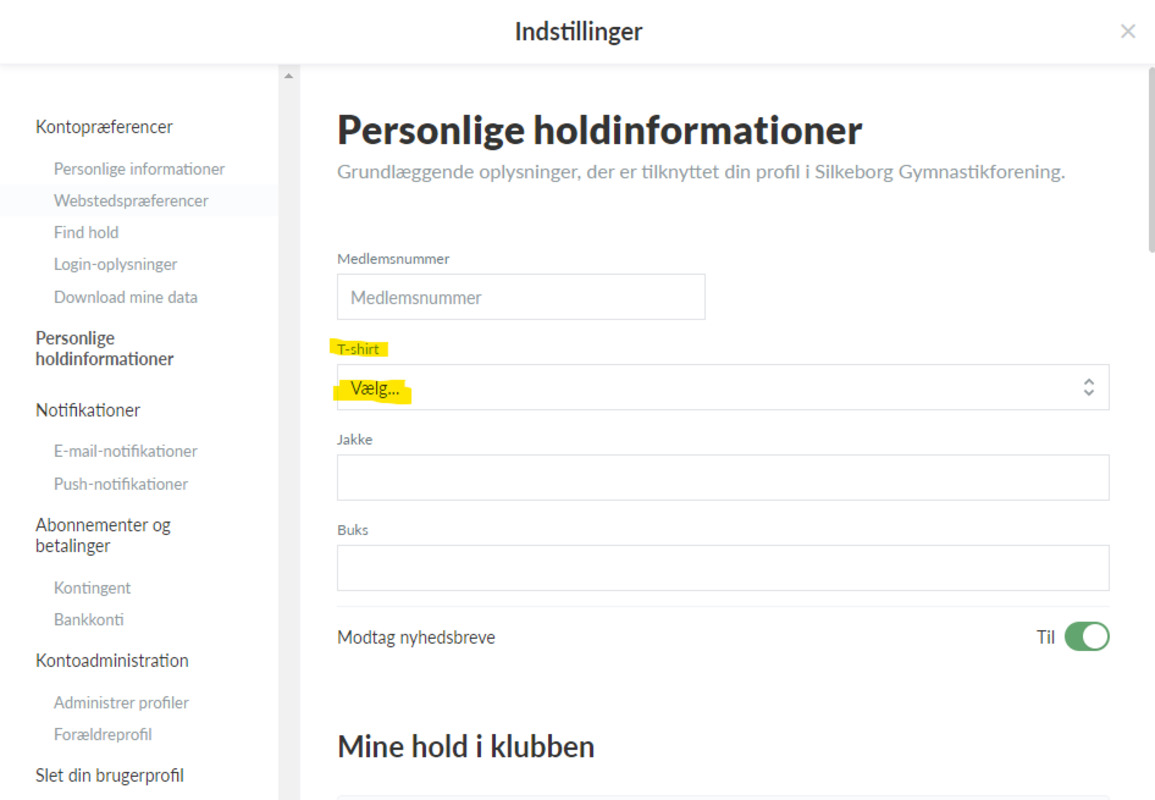Click the main page vertical scrollbar
Screen dimensions: 1155x800
coord(1151,160)
